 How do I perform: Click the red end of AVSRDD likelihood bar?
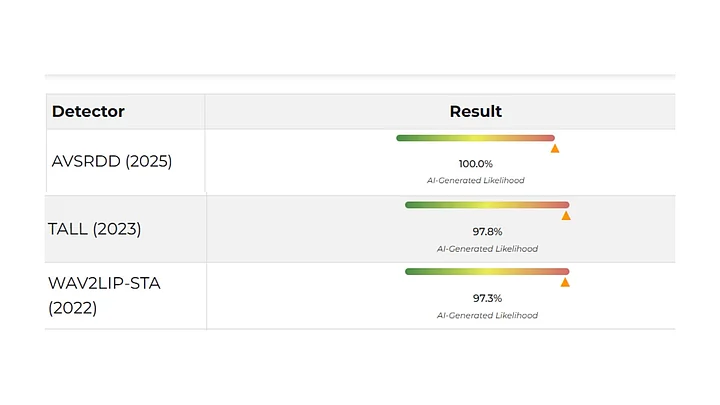pyautogui.click(x=549, y=138)
